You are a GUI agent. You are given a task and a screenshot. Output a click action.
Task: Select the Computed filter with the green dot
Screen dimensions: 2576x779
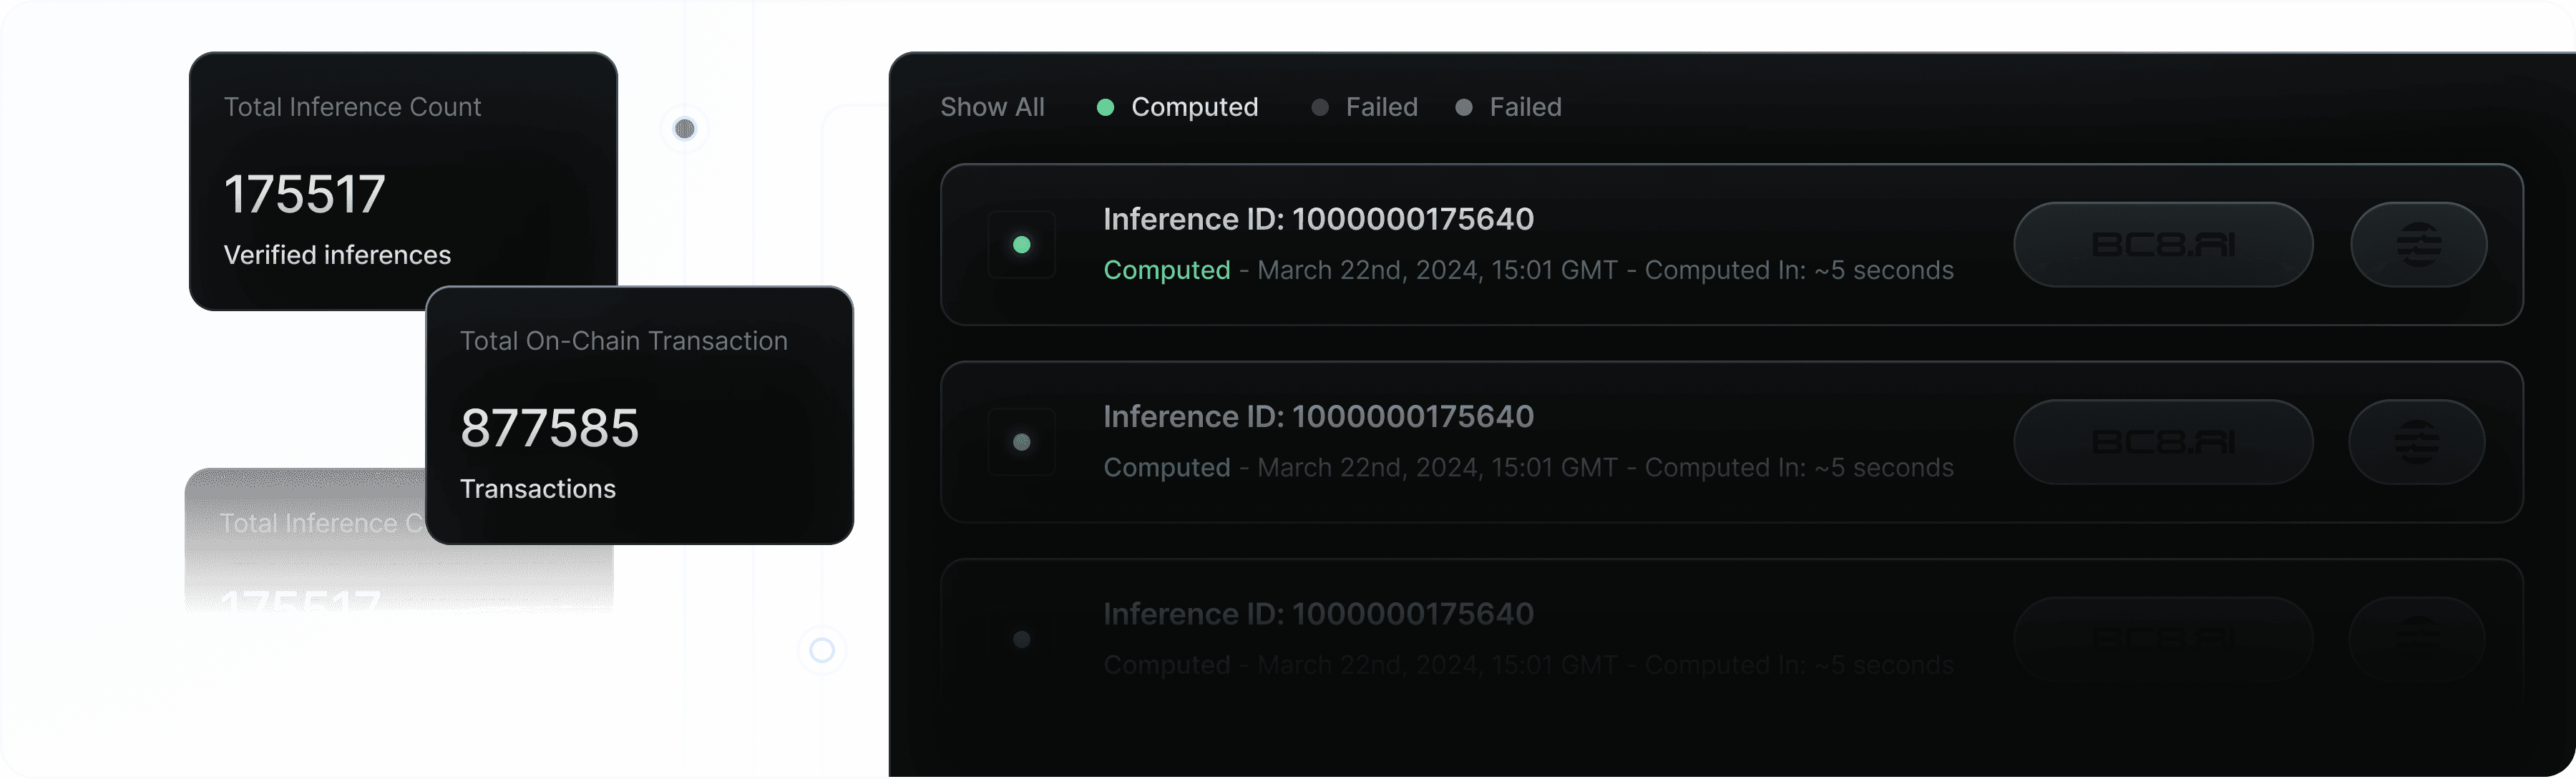[1178, 107]
